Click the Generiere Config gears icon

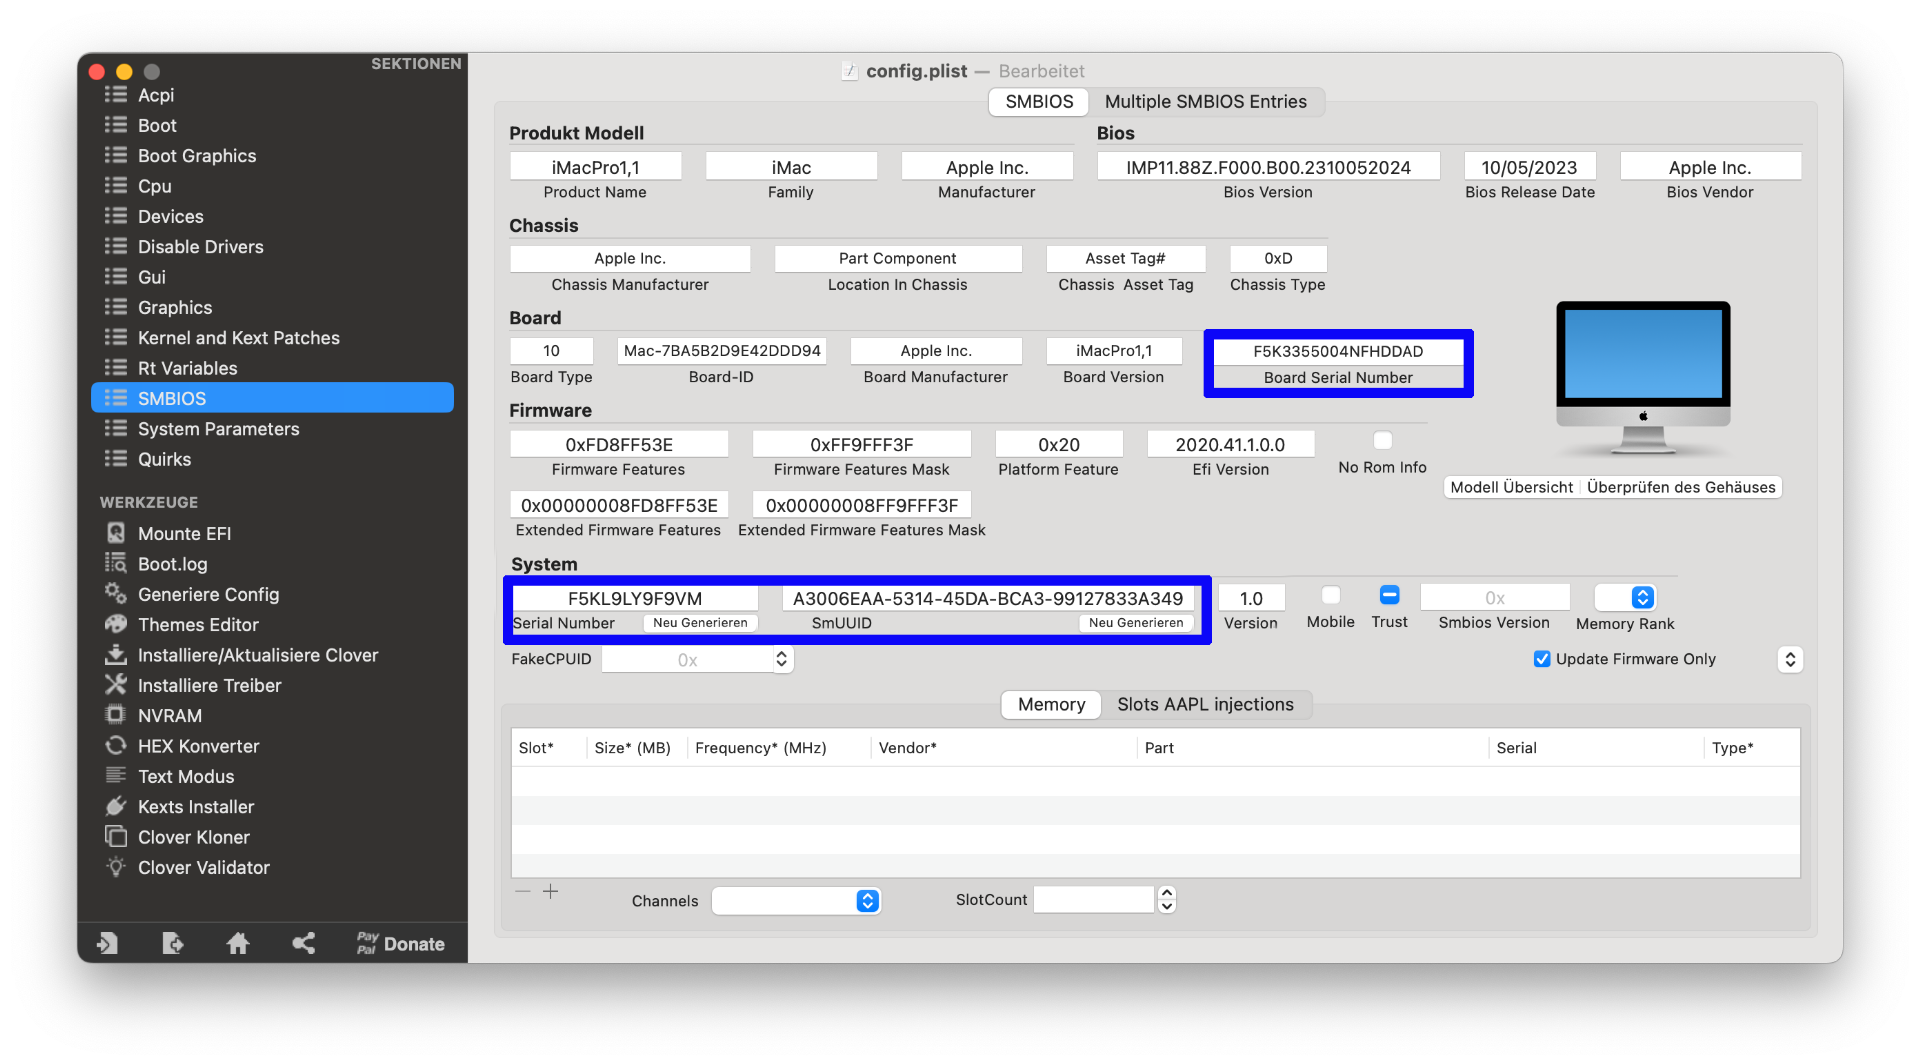pos(116,594)
